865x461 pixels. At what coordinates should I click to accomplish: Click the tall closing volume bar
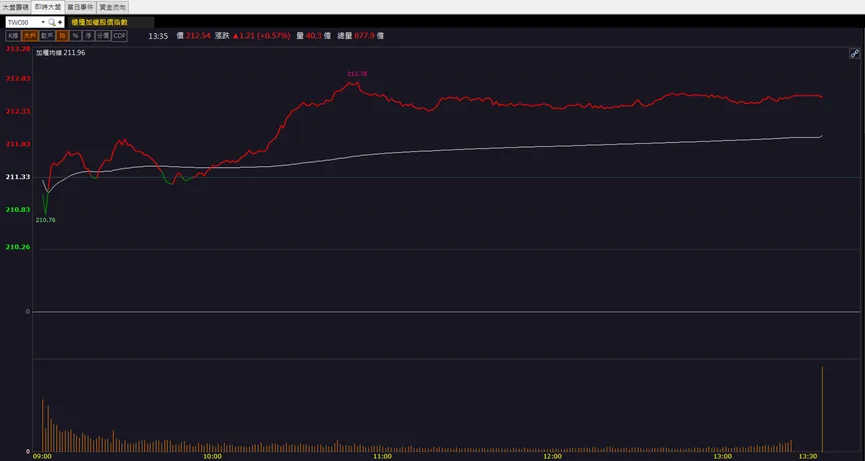(823, 409)
